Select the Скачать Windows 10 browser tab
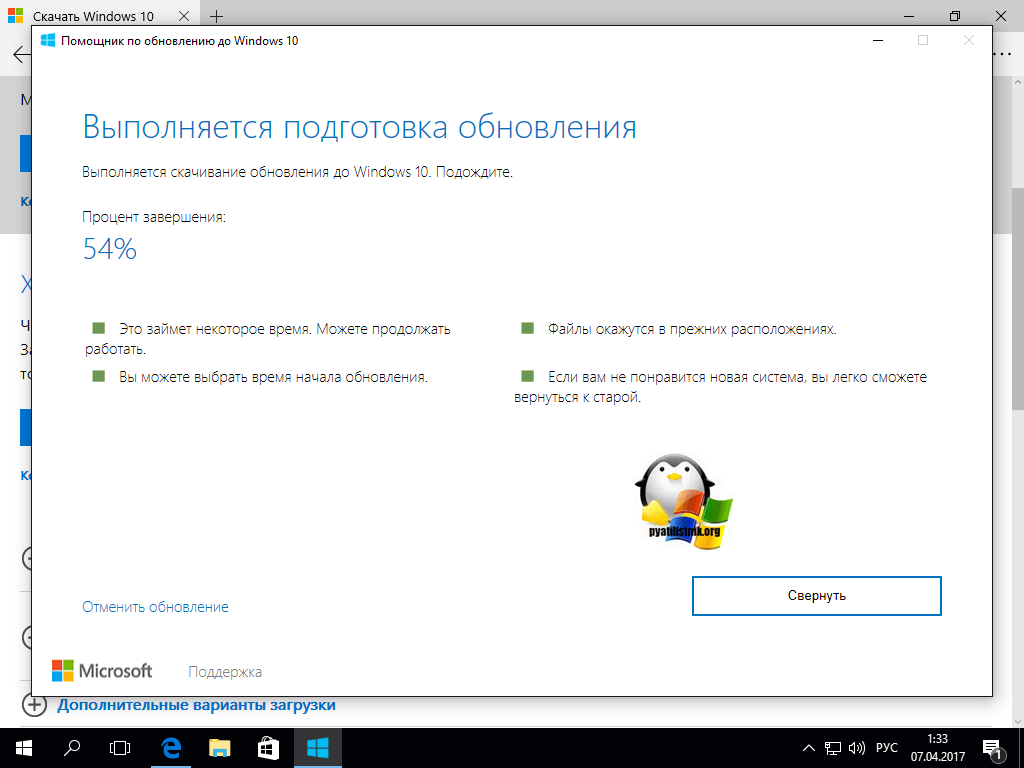The width and height of the screenshot is (1024, 768). (x=95, y=16)
